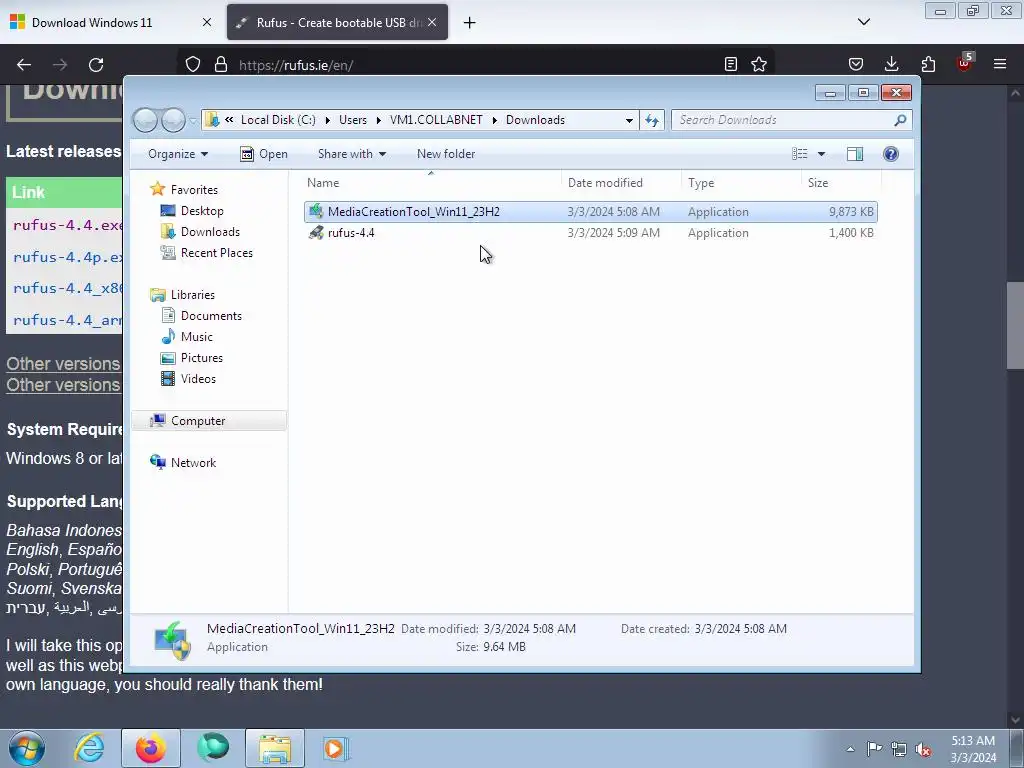
Task: Open the Explorer help button
Action: coord(891,154)
